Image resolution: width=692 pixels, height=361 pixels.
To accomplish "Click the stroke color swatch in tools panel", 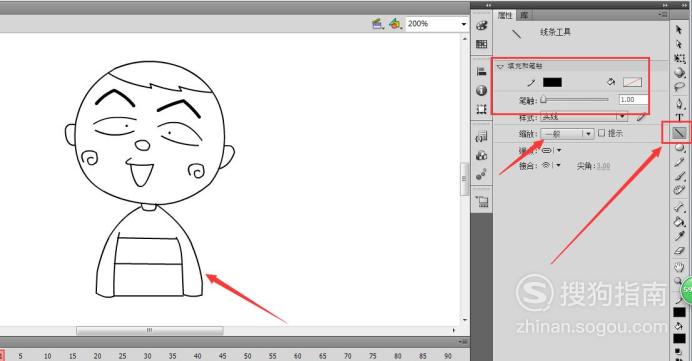I will tap(679, 312).
